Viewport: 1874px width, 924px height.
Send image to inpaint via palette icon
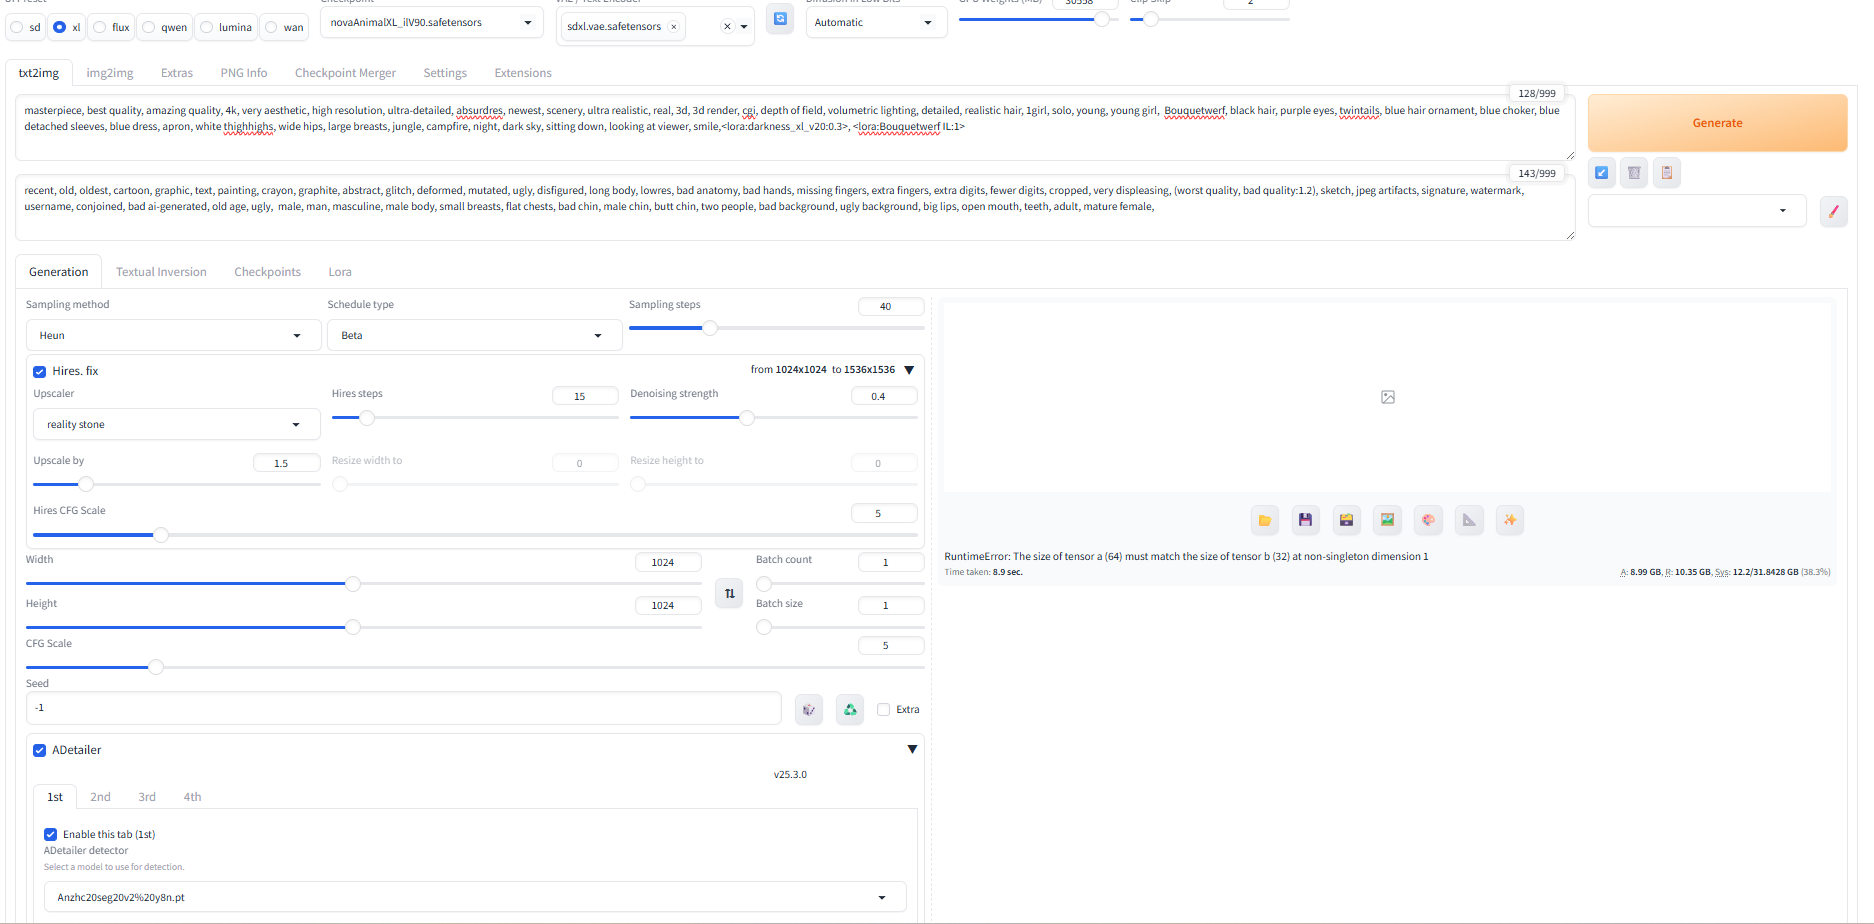pyautogui.click(x=1429, y=520)
